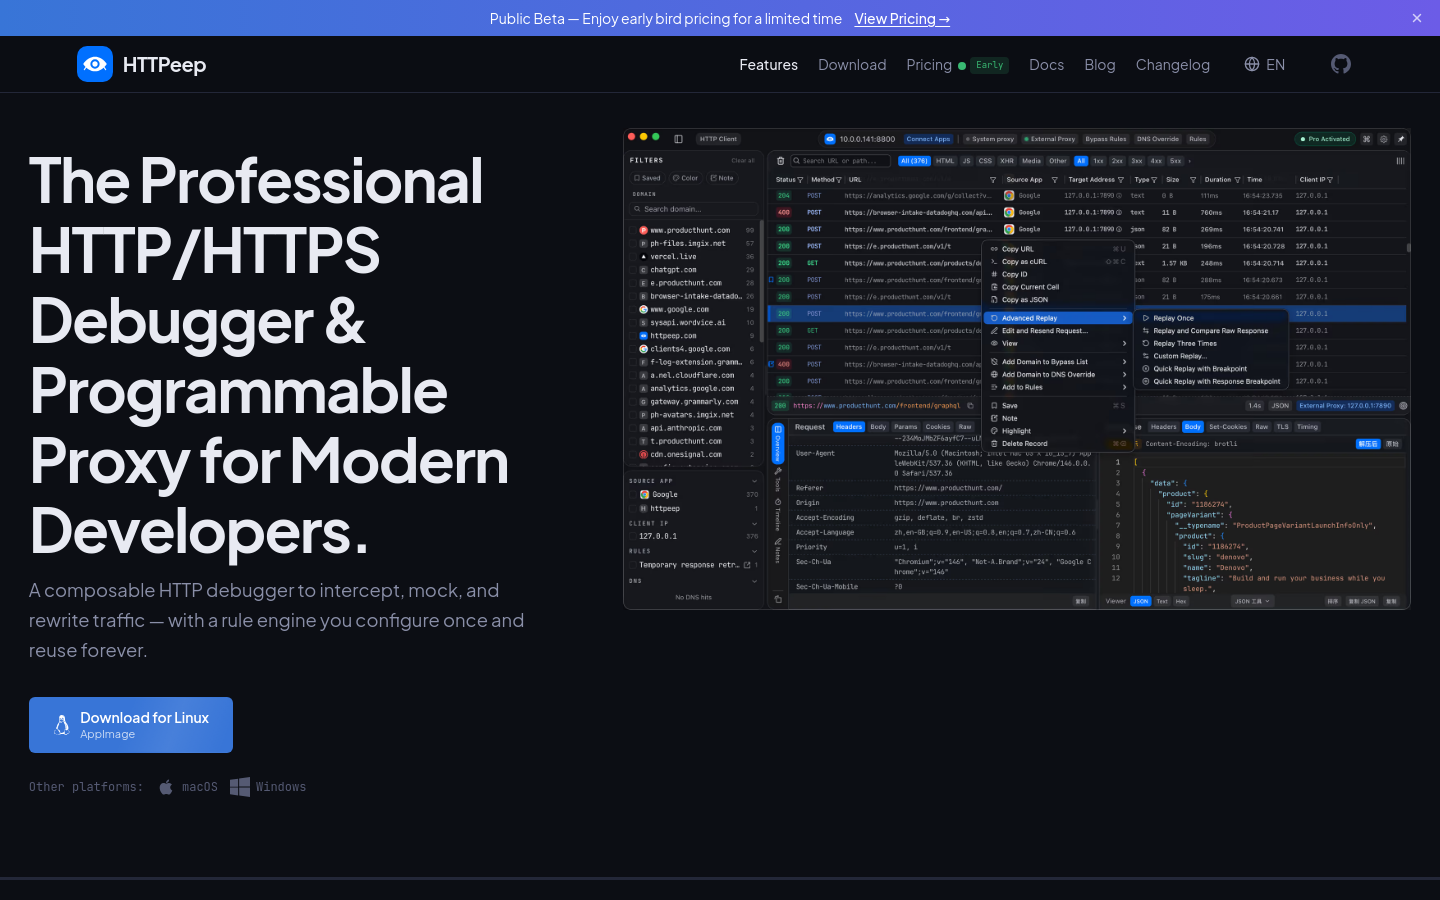Follow the View Pricing banner link
The width and height of the screenshot is (1440, 900).
pyautogui.click(x=901, y=18)
